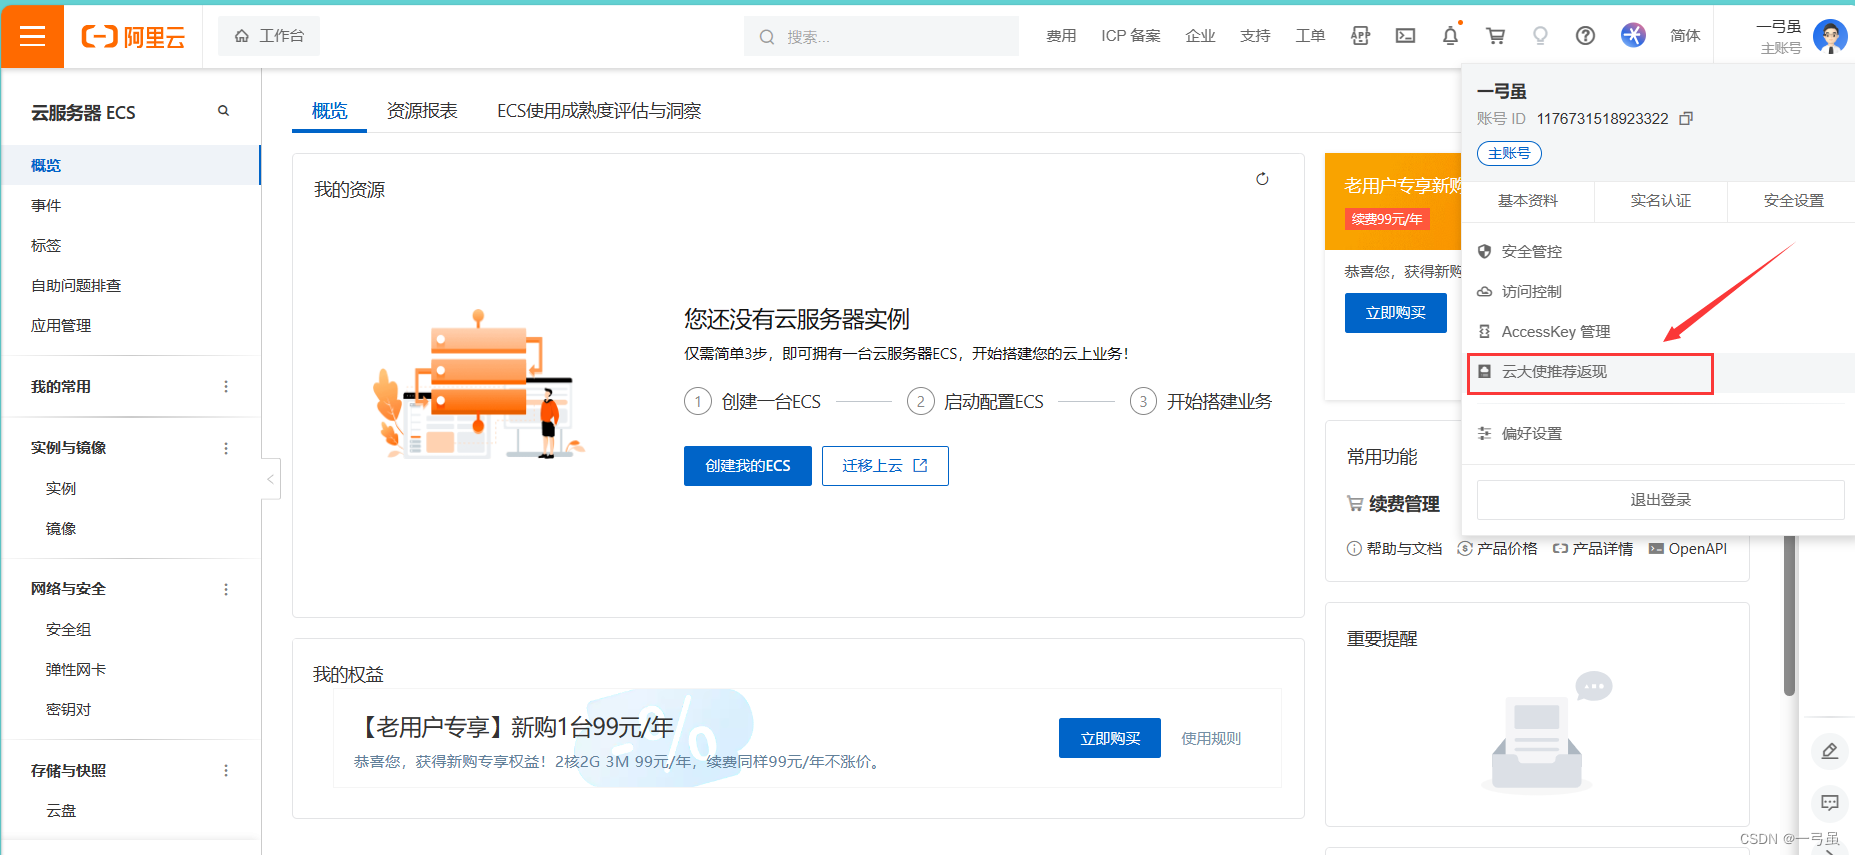
Task: Switch language via 简体
Action: pyautogui.click(x=1685, y=36)
